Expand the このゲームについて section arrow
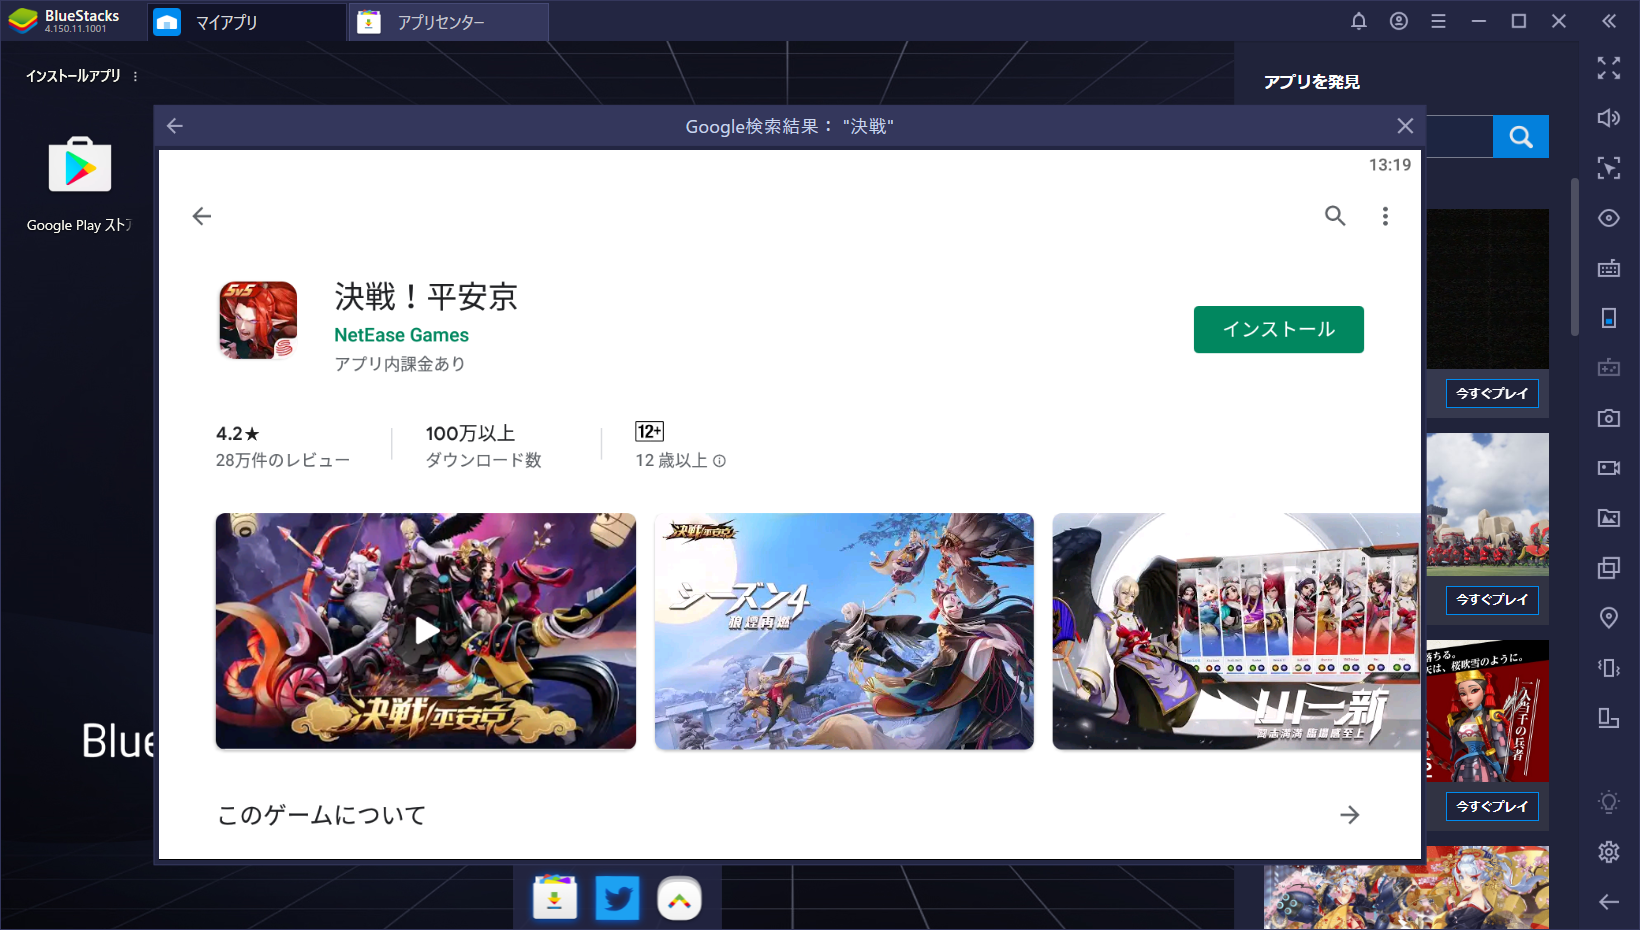Screen dimensions: 1640x930 coord(1349,815)
